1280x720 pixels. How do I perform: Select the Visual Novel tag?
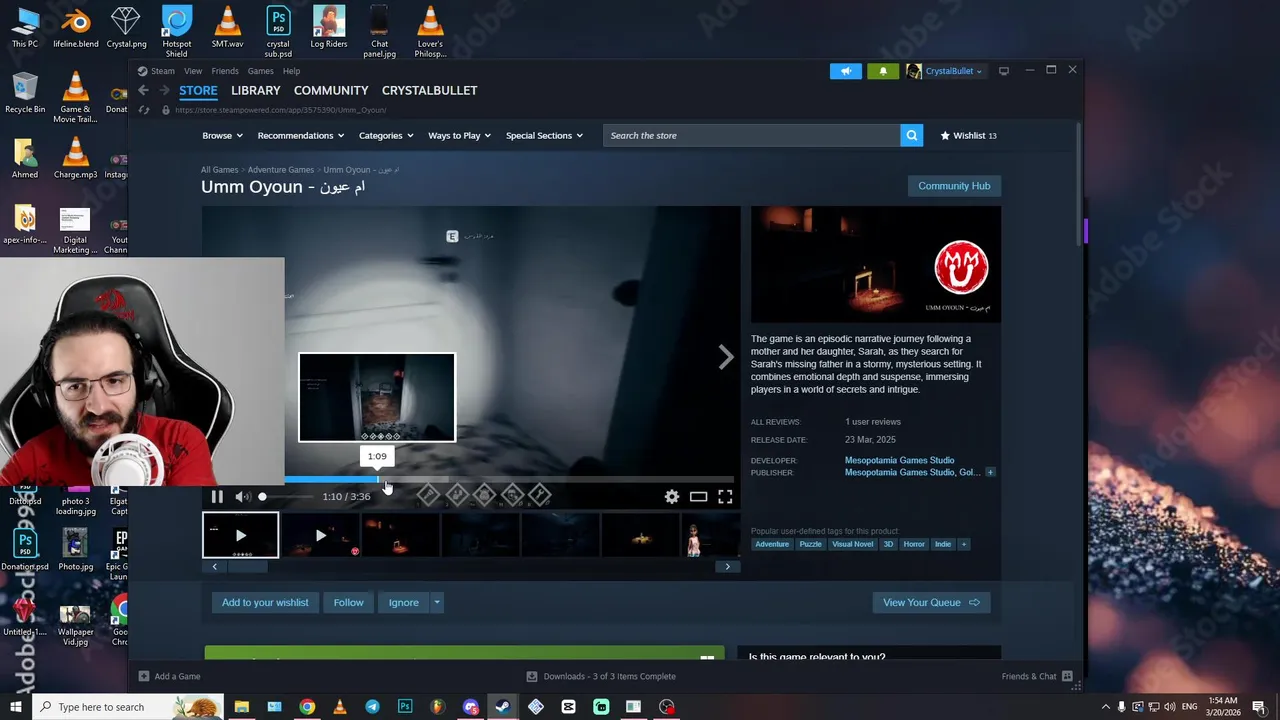[x=852, y=544]
